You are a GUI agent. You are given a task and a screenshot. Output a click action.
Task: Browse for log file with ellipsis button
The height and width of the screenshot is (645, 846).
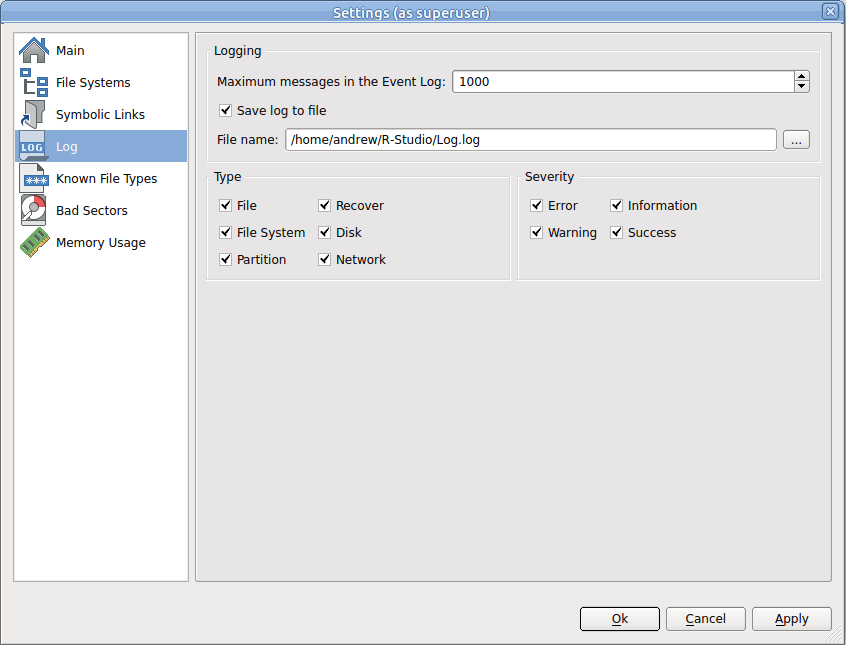pos(796,141)
